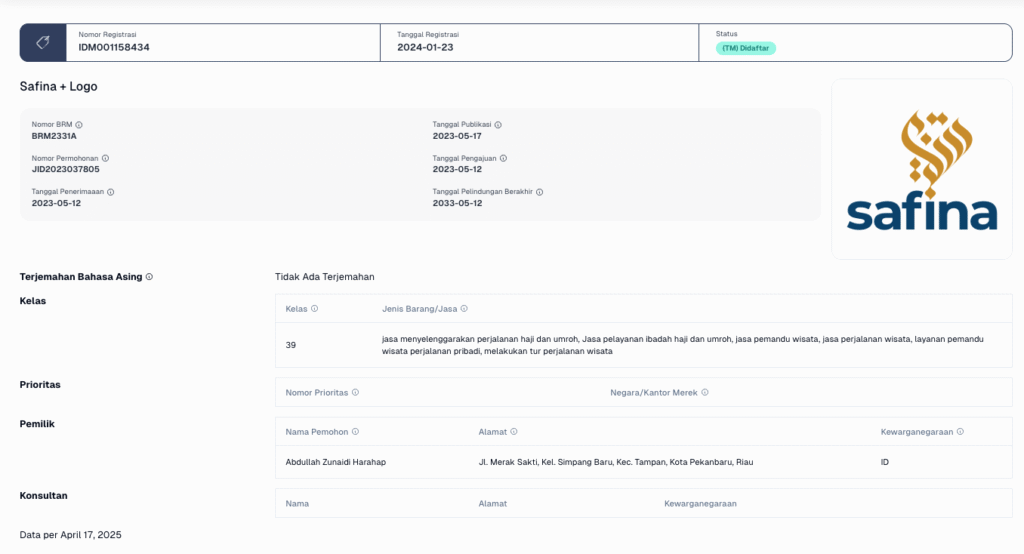Viewport: 1024px width, 554px height.
Task: Click nationality value ID
Action: [x=884, y=462]
